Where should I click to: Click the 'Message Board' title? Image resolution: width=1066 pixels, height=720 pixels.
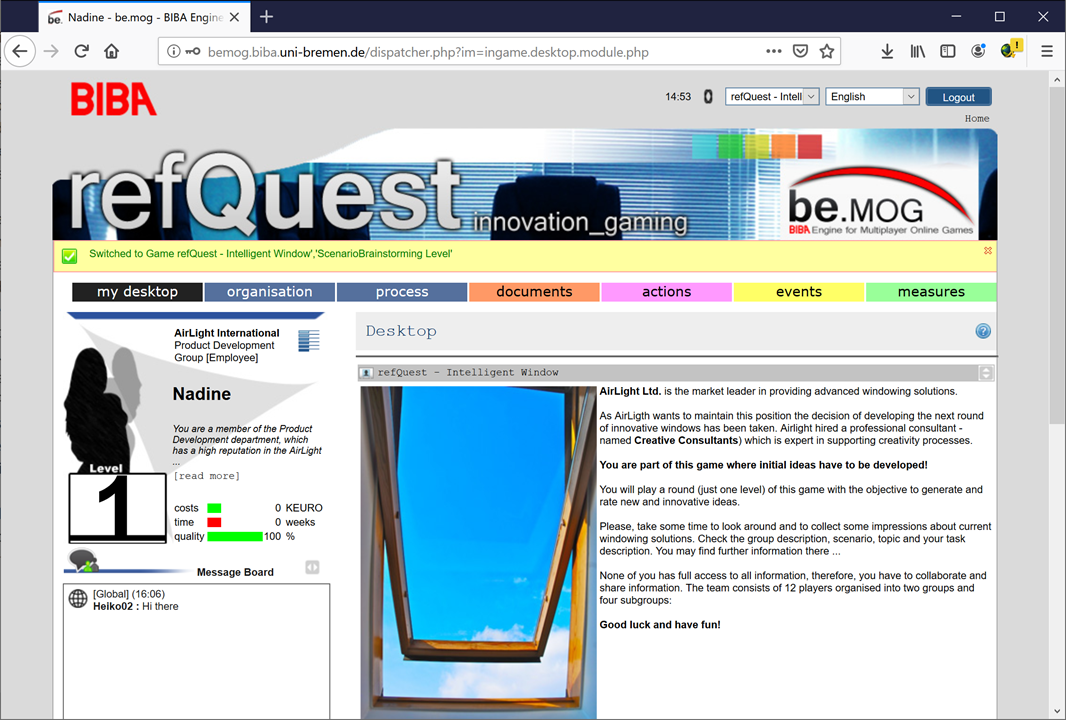pos(235,572)
